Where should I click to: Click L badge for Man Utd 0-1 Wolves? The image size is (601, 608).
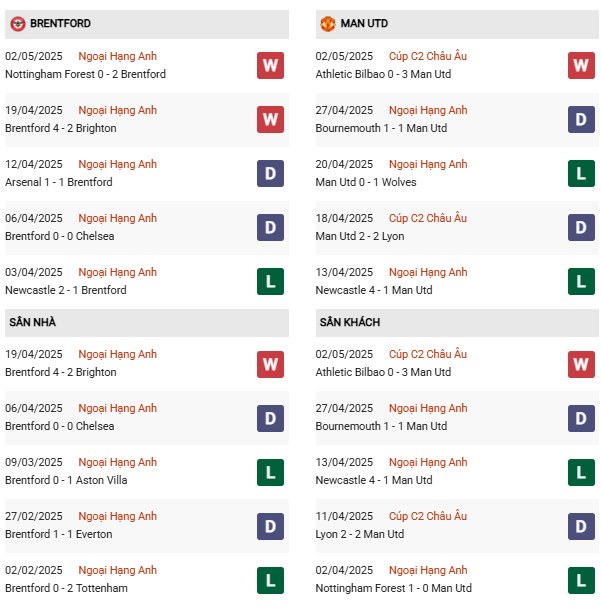coord(580,174)
